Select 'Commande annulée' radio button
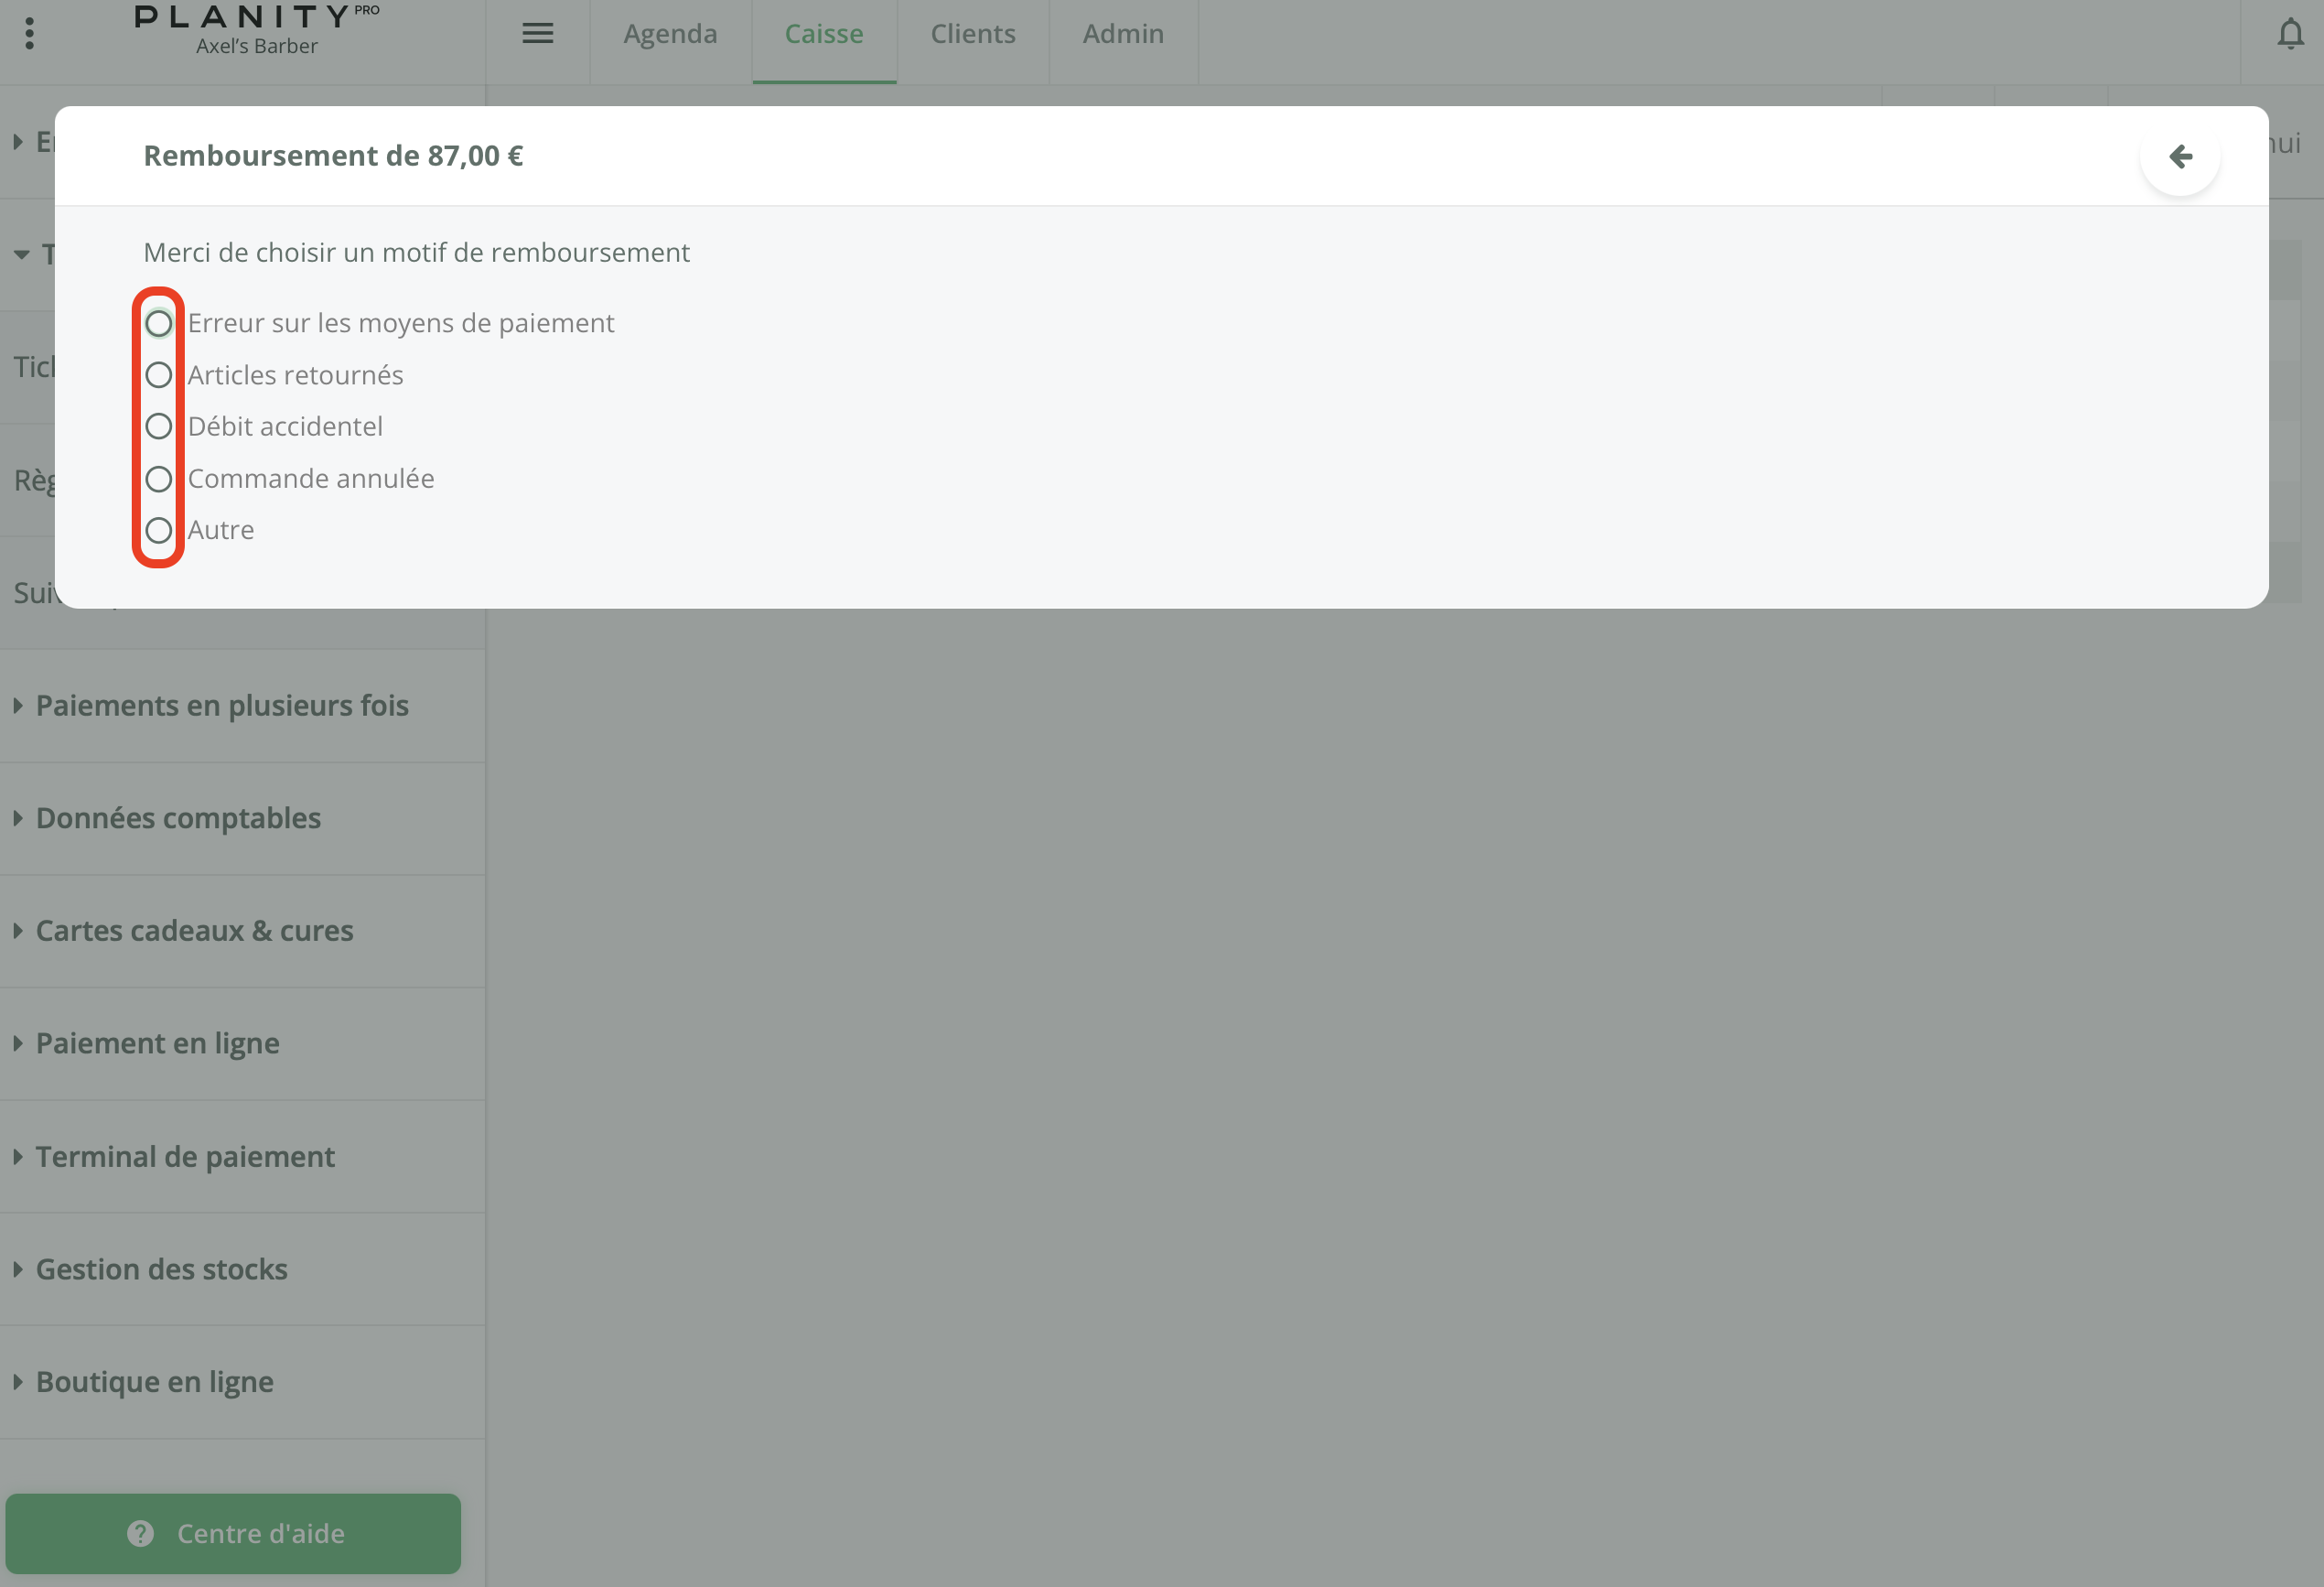The width and height of the screenshot is (2324, 1587). coord(159,479)
